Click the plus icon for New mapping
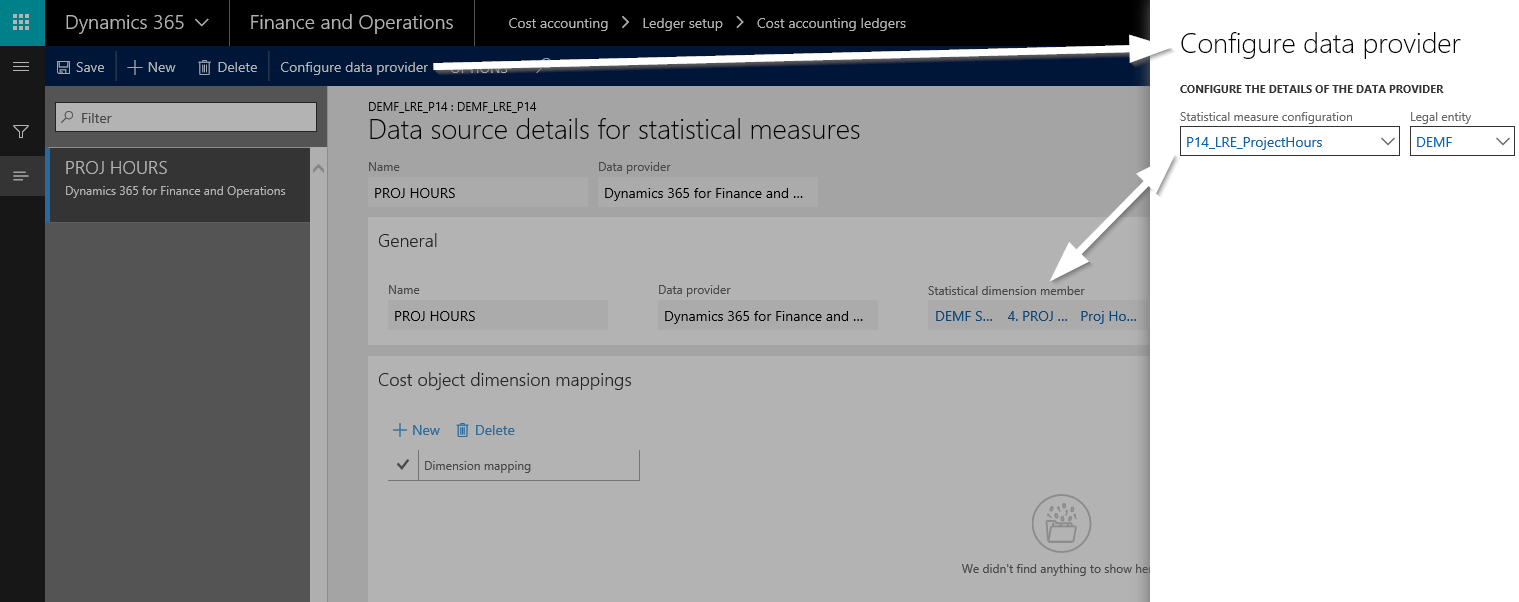 click(x=400, y=430)
